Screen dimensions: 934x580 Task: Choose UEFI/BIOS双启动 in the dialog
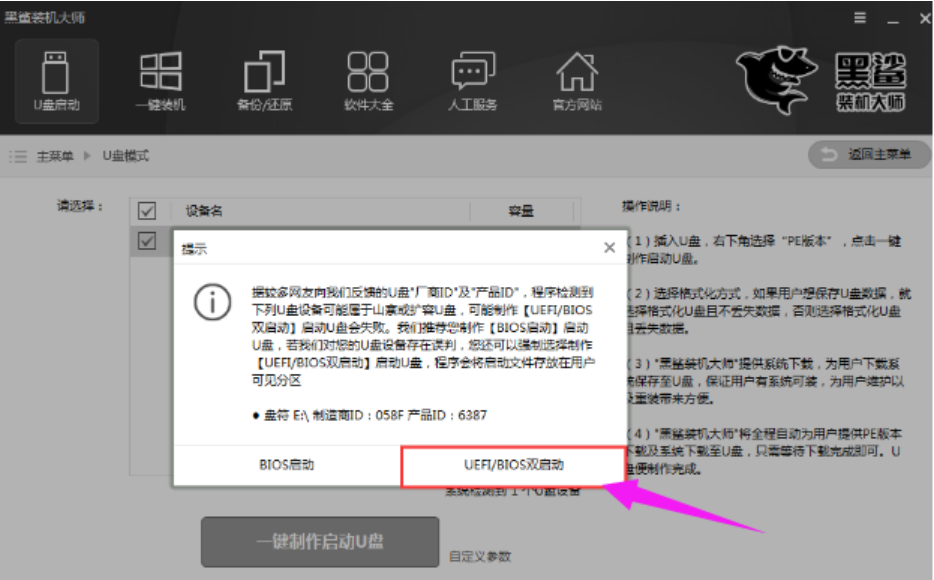513,466
